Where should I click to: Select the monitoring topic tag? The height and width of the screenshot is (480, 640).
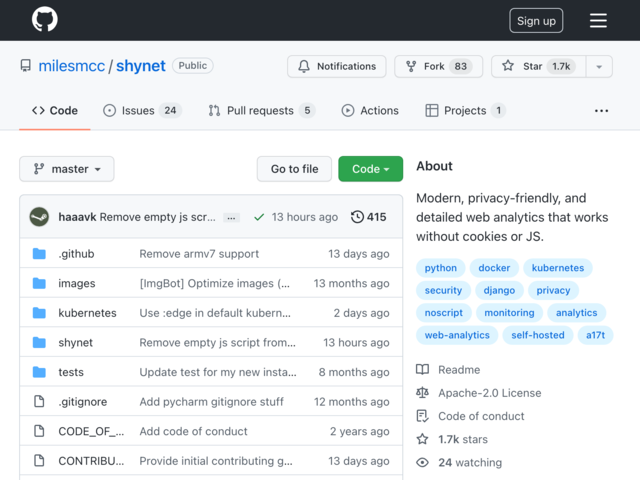pos(509,313)
